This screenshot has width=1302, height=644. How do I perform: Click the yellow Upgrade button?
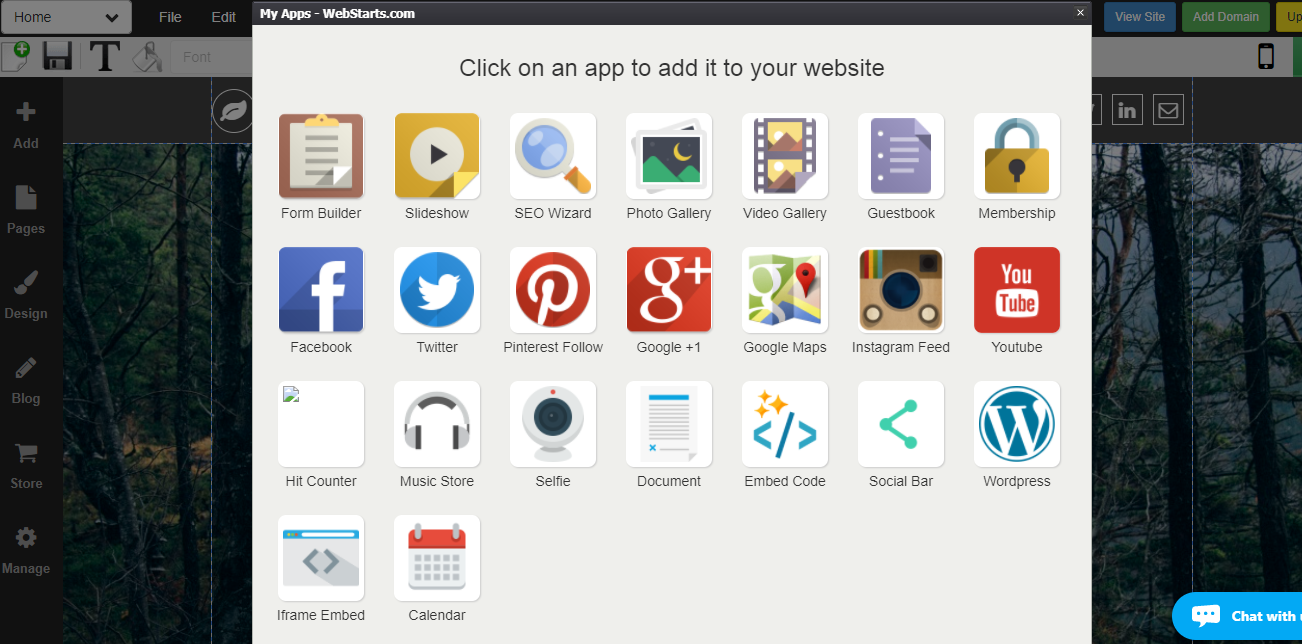point(1289,17)
